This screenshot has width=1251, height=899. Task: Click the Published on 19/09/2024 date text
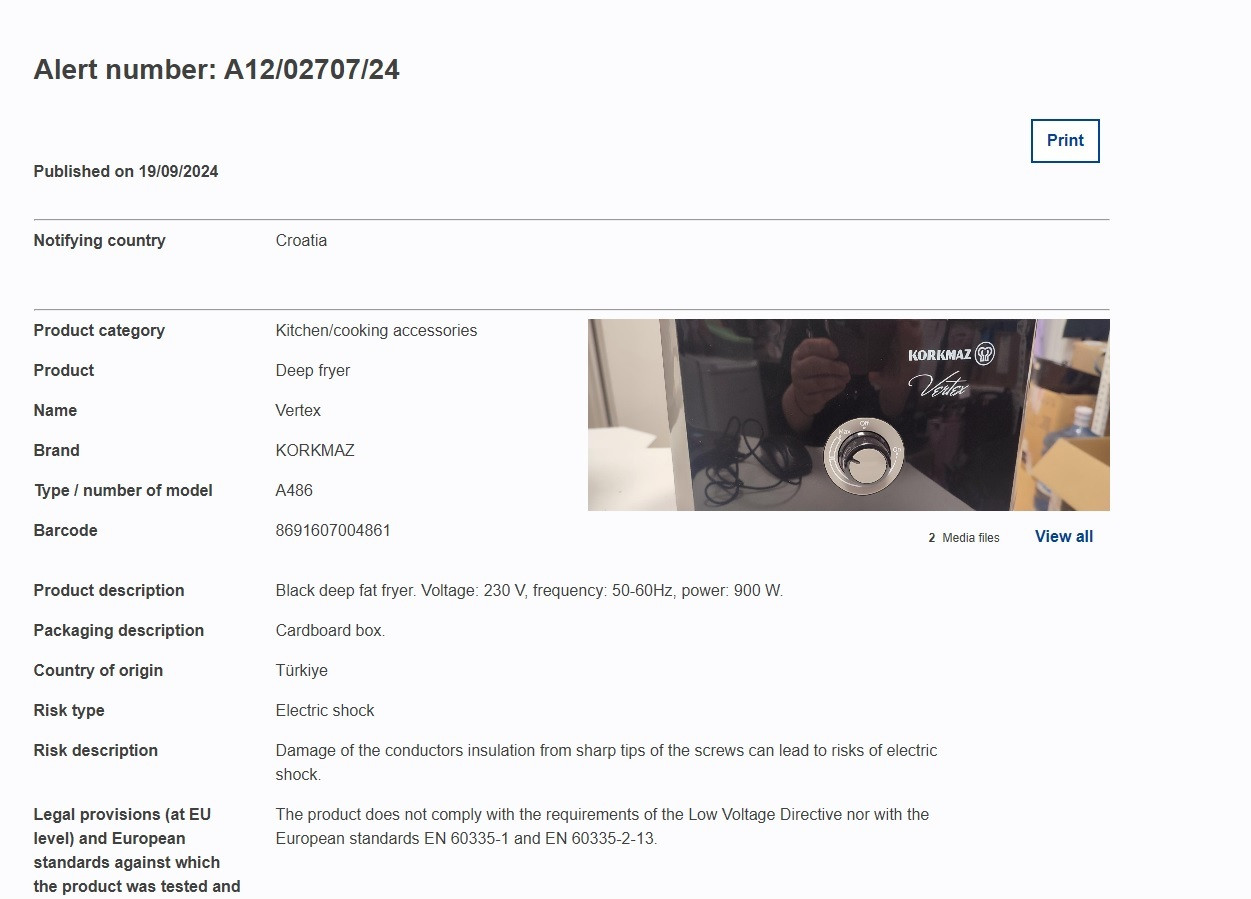pos(126,171)
